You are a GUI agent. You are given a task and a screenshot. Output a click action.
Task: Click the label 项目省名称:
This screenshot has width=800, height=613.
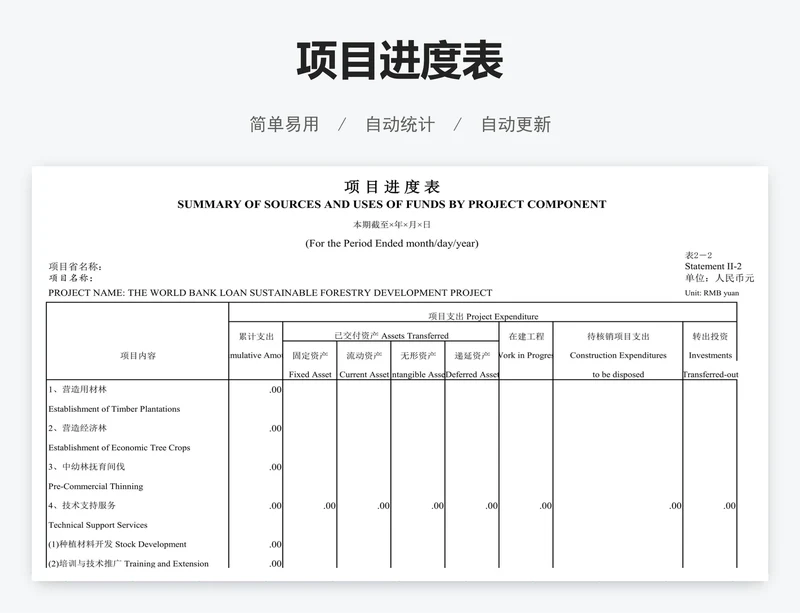(x=75, y=266)
